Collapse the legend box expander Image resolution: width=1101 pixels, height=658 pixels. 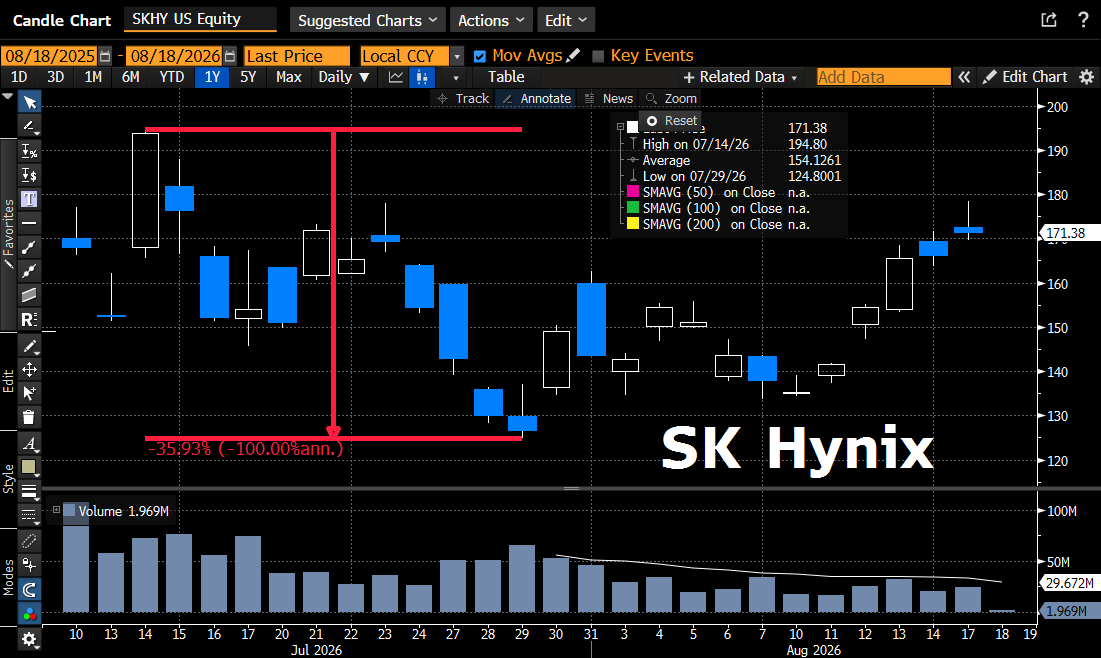point(620,127)
